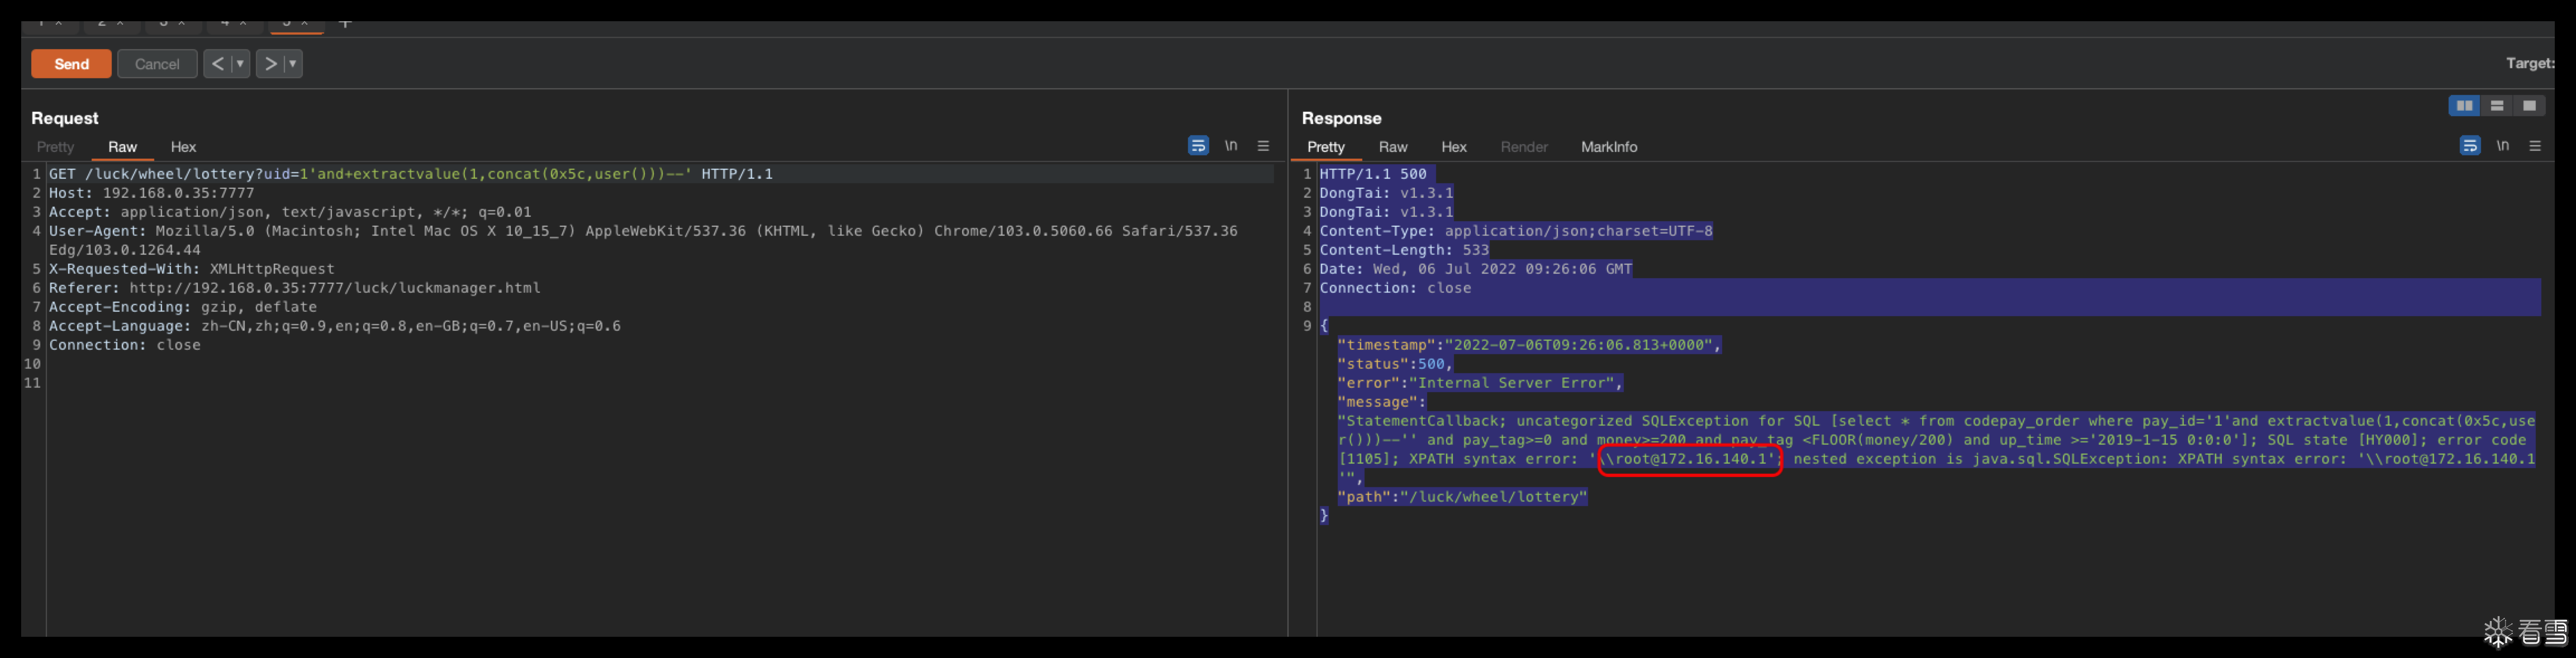
Task: Open history dropdown beside the < arrow
Action: tap(240, 64)
